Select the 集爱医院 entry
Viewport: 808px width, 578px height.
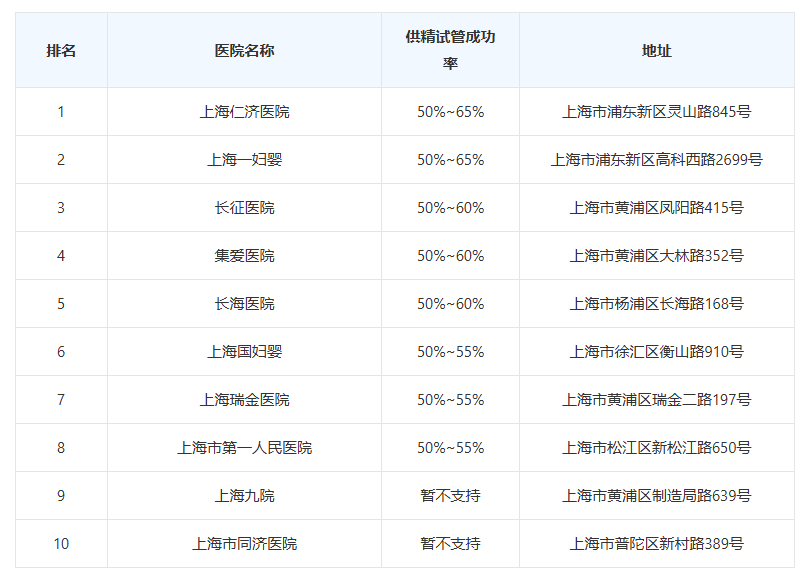[x=244, y=256]
